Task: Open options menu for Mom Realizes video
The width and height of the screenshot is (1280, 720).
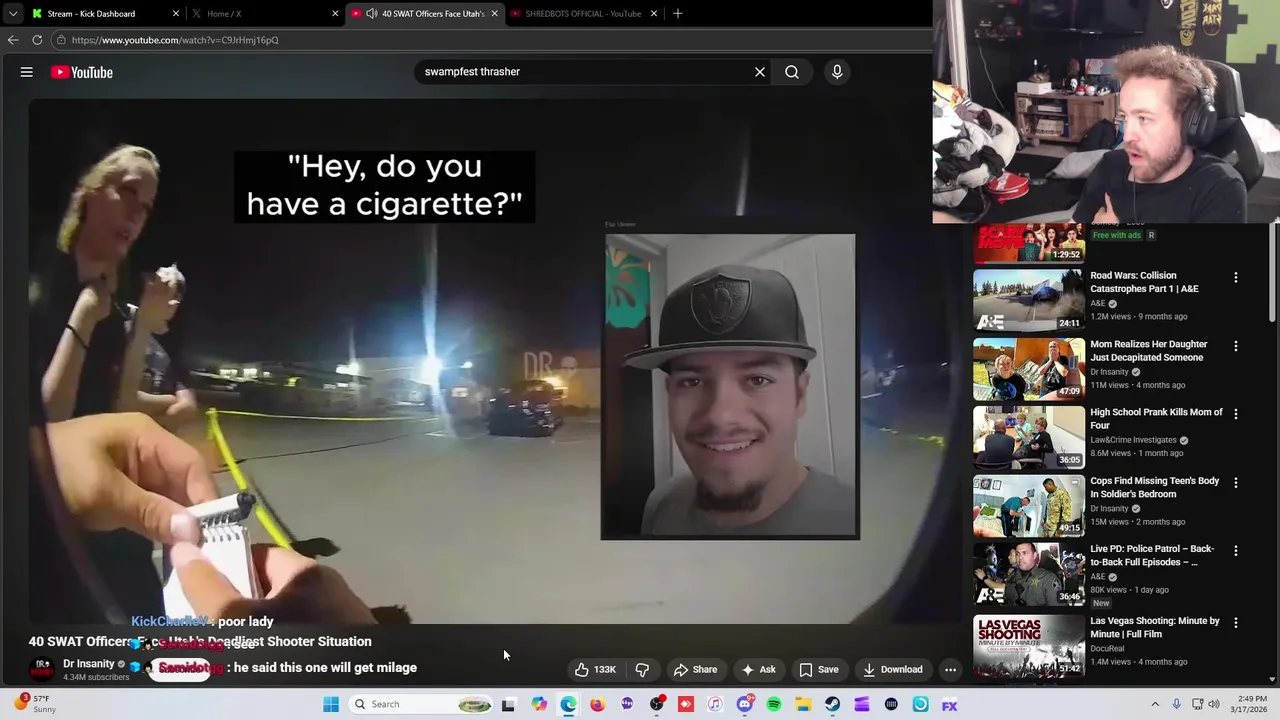Action: [x=1235, y=346]
